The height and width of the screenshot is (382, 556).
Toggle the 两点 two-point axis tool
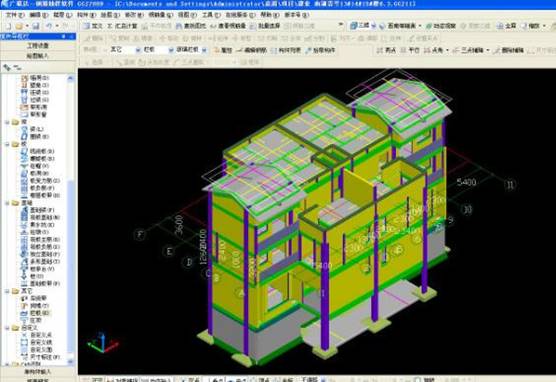click(x=387, y=50)
